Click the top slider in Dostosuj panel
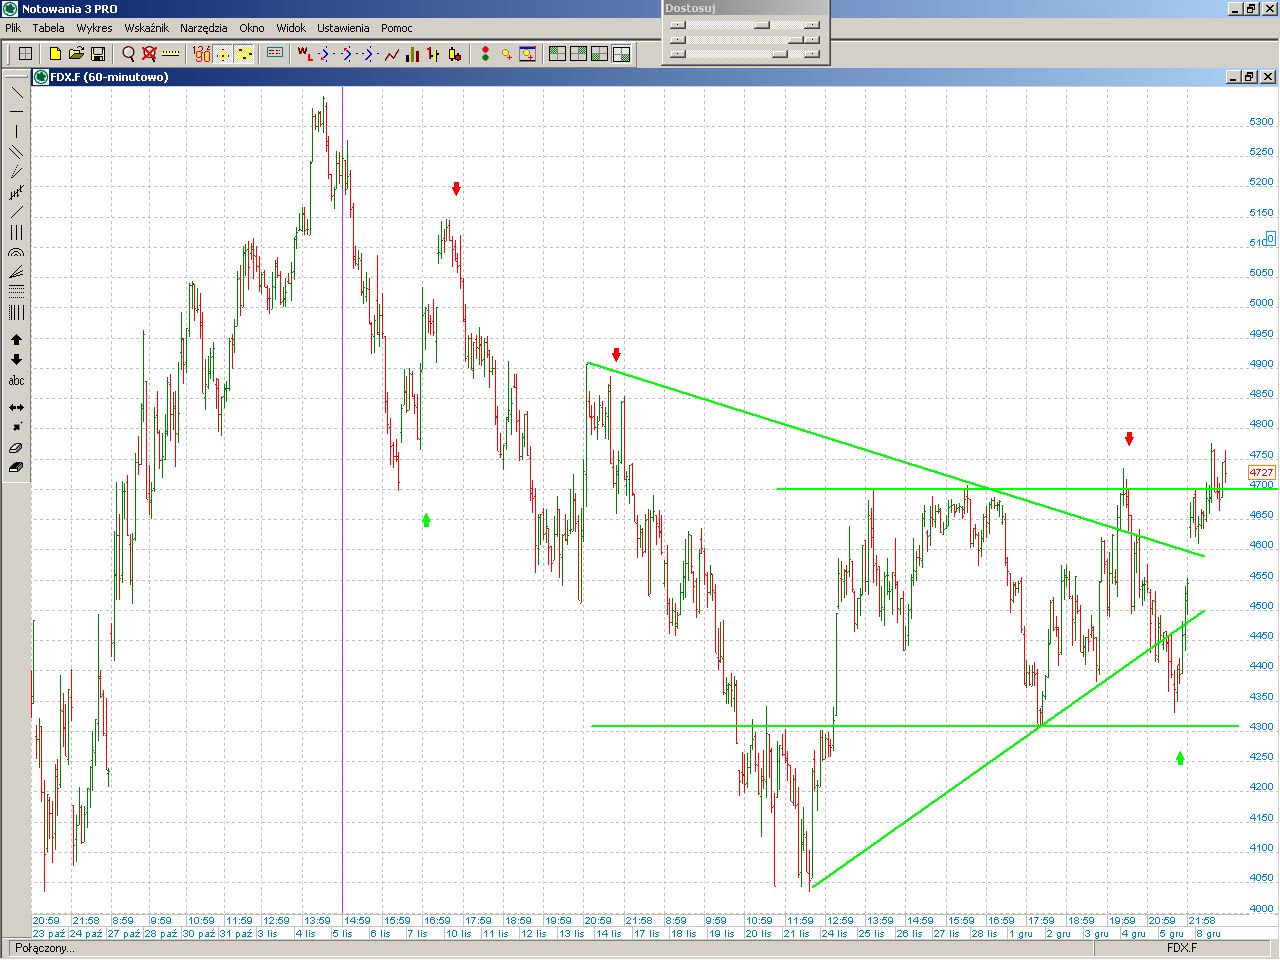The image size is (1280, 960). tap(761, 25)
